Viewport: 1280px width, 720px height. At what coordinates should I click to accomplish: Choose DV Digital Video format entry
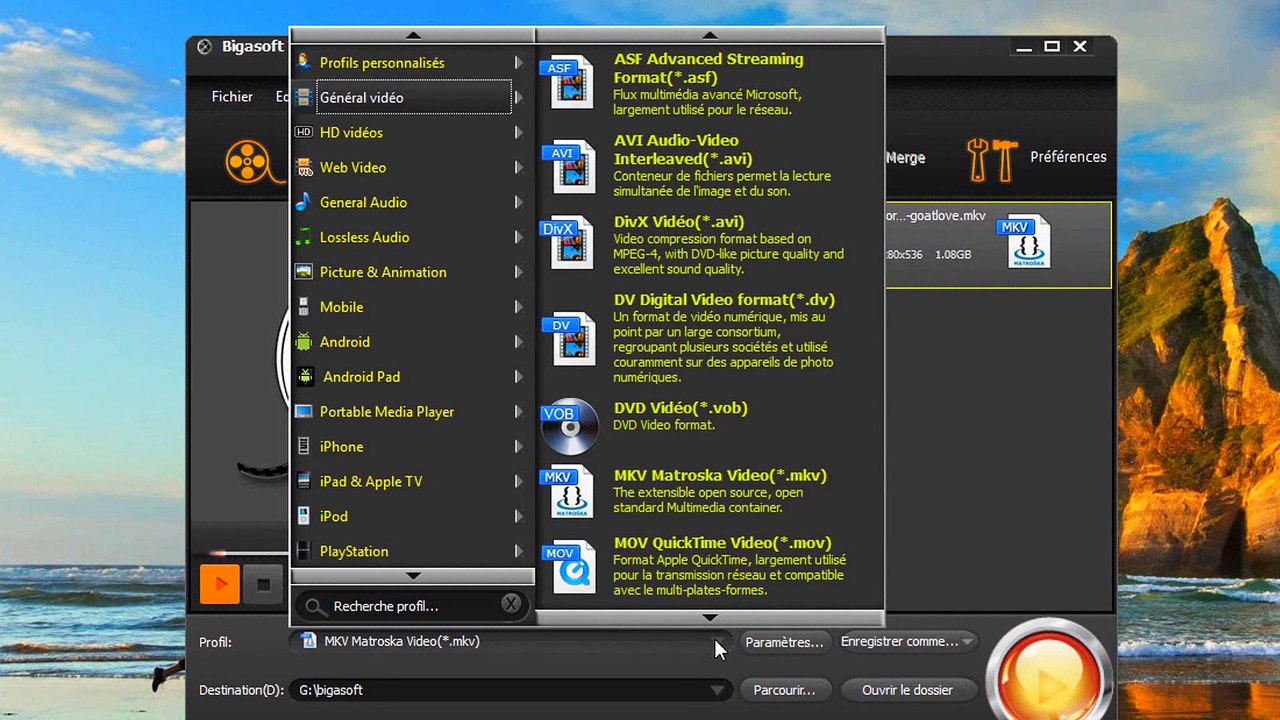coord(710,339)
